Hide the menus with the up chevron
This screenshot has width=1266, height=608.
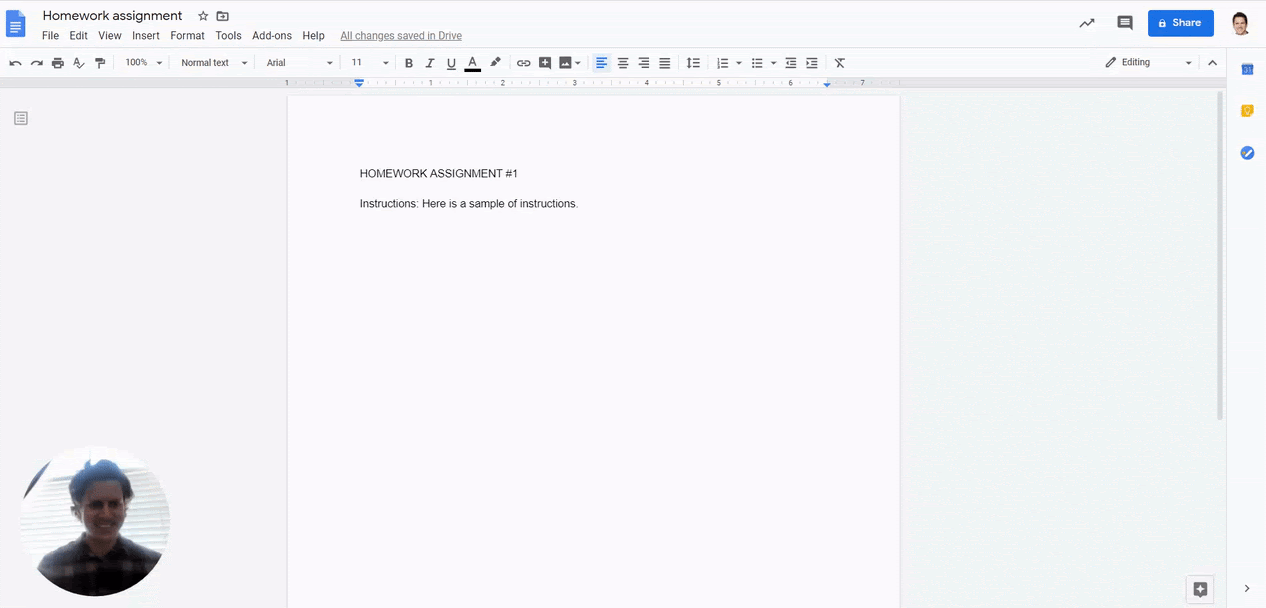point(1213,62)
